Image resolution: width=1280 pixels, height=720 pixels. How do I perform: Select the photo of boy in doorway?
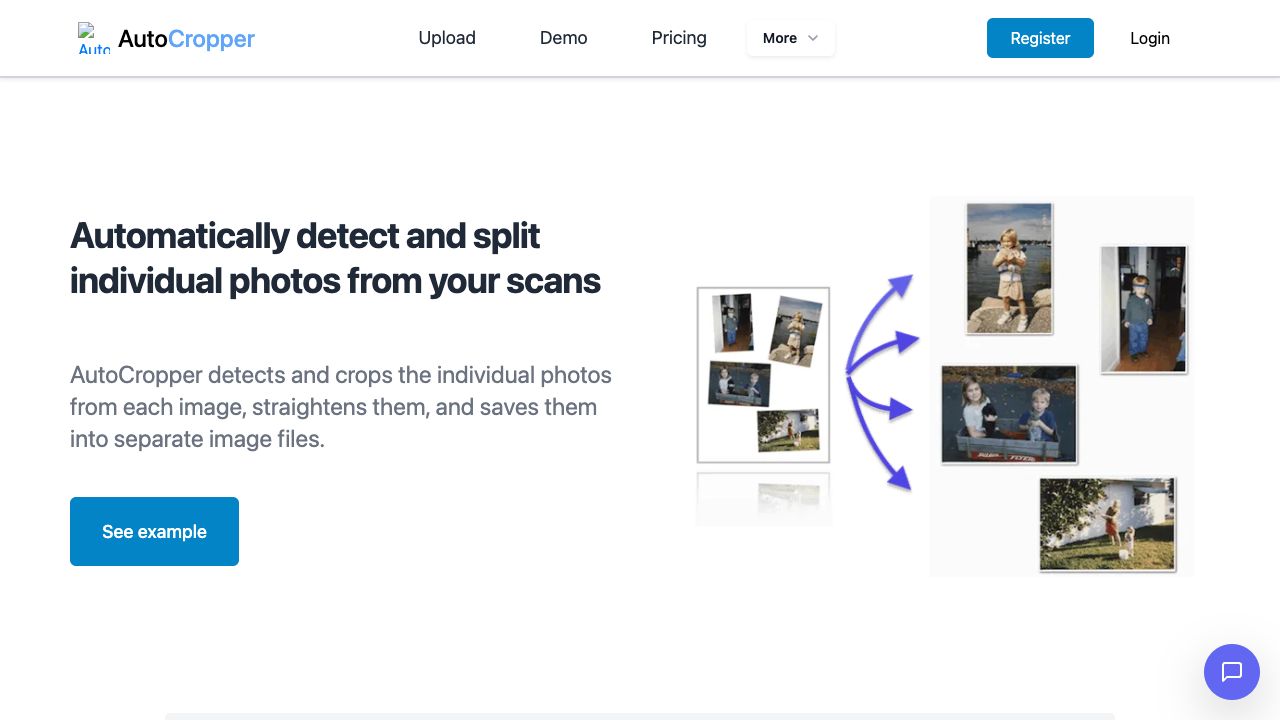[1143, 309]
